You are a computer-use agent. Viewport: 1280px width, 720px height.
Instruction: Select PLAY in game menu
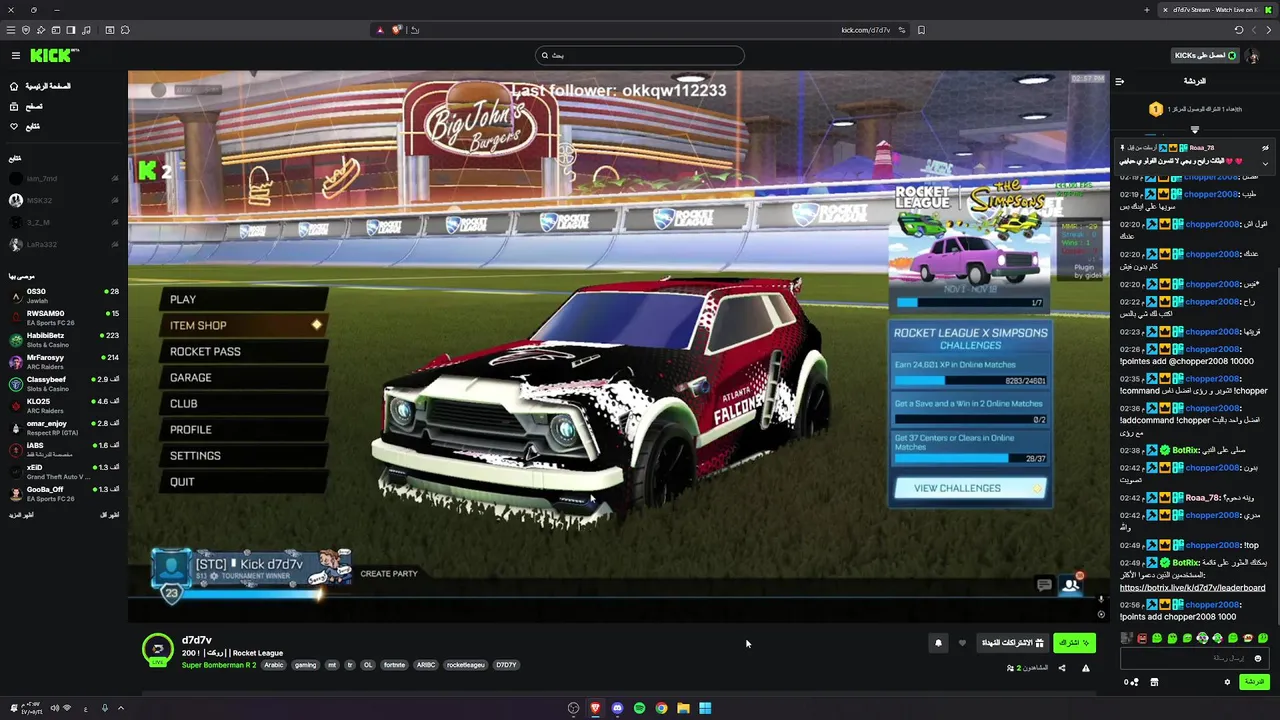pyautogui.click(x=245, y=299)
